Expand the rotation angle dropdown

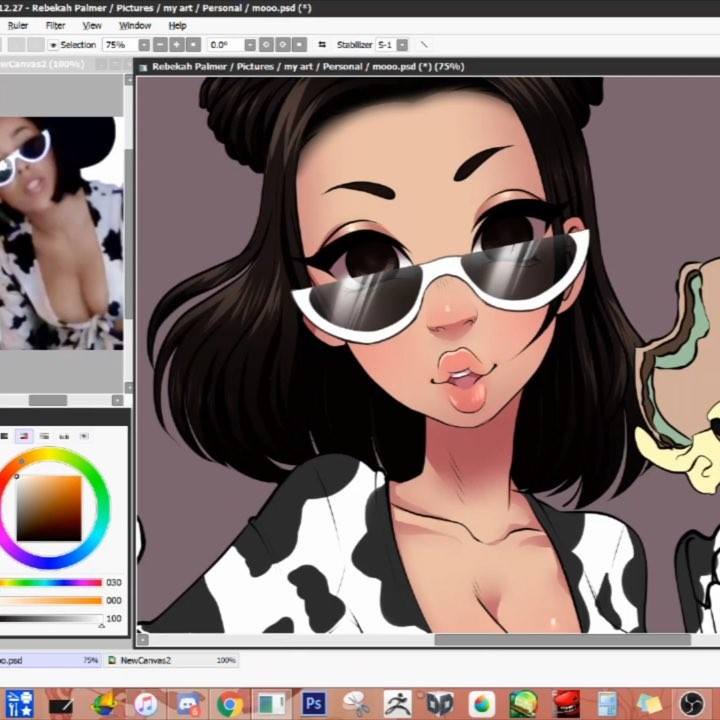[250, 45]
